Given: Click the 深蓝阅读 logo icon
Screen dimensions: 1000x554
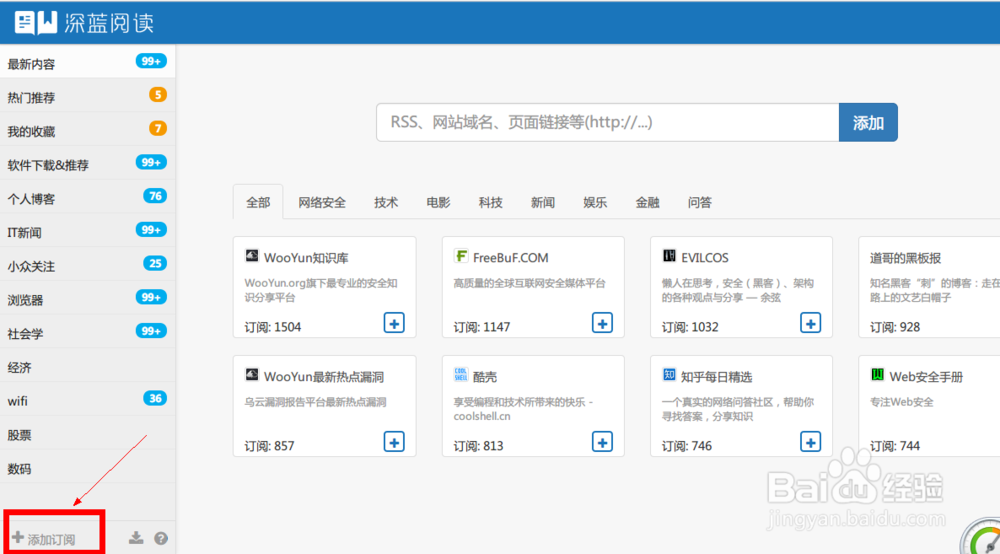Looking at the screenshot, I should (x=35, y=22).
